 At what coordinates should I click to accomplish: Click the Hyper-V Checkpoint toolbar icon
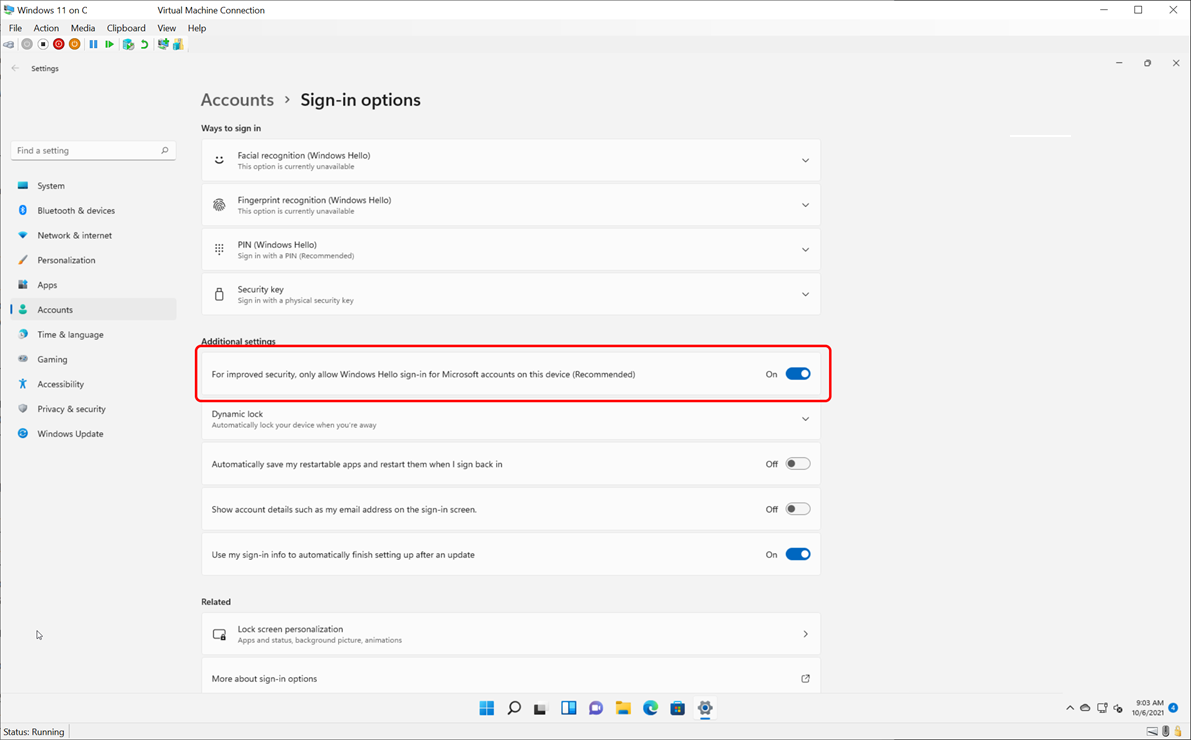[x=128, y=44]
